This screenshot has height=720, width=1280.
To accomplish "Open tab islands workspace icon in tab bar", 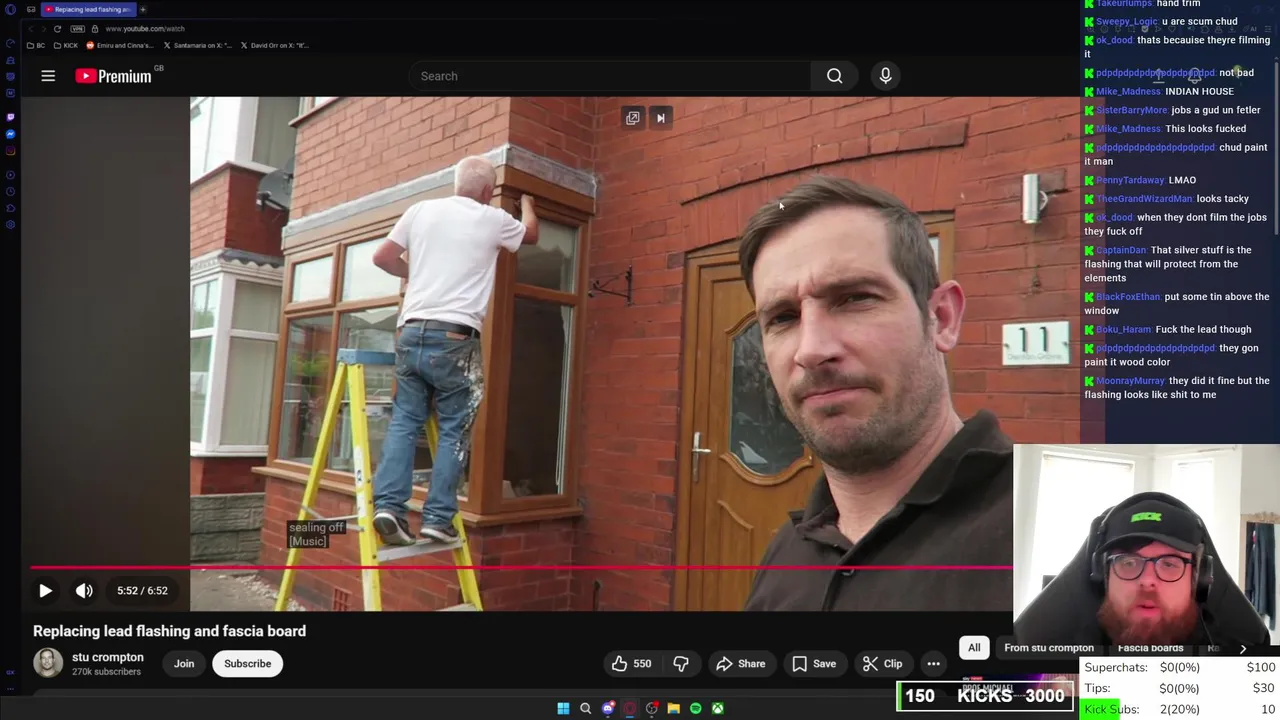I will click(x=31, y=9).
